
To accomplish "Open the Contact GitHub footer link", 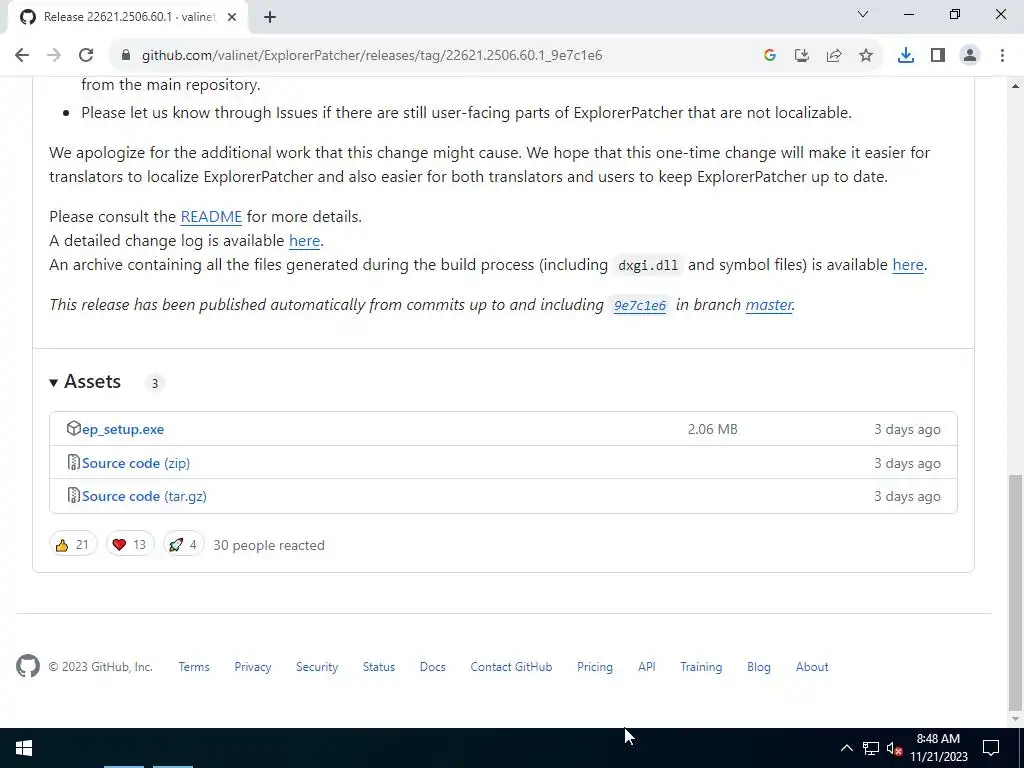I will [511, 667].
